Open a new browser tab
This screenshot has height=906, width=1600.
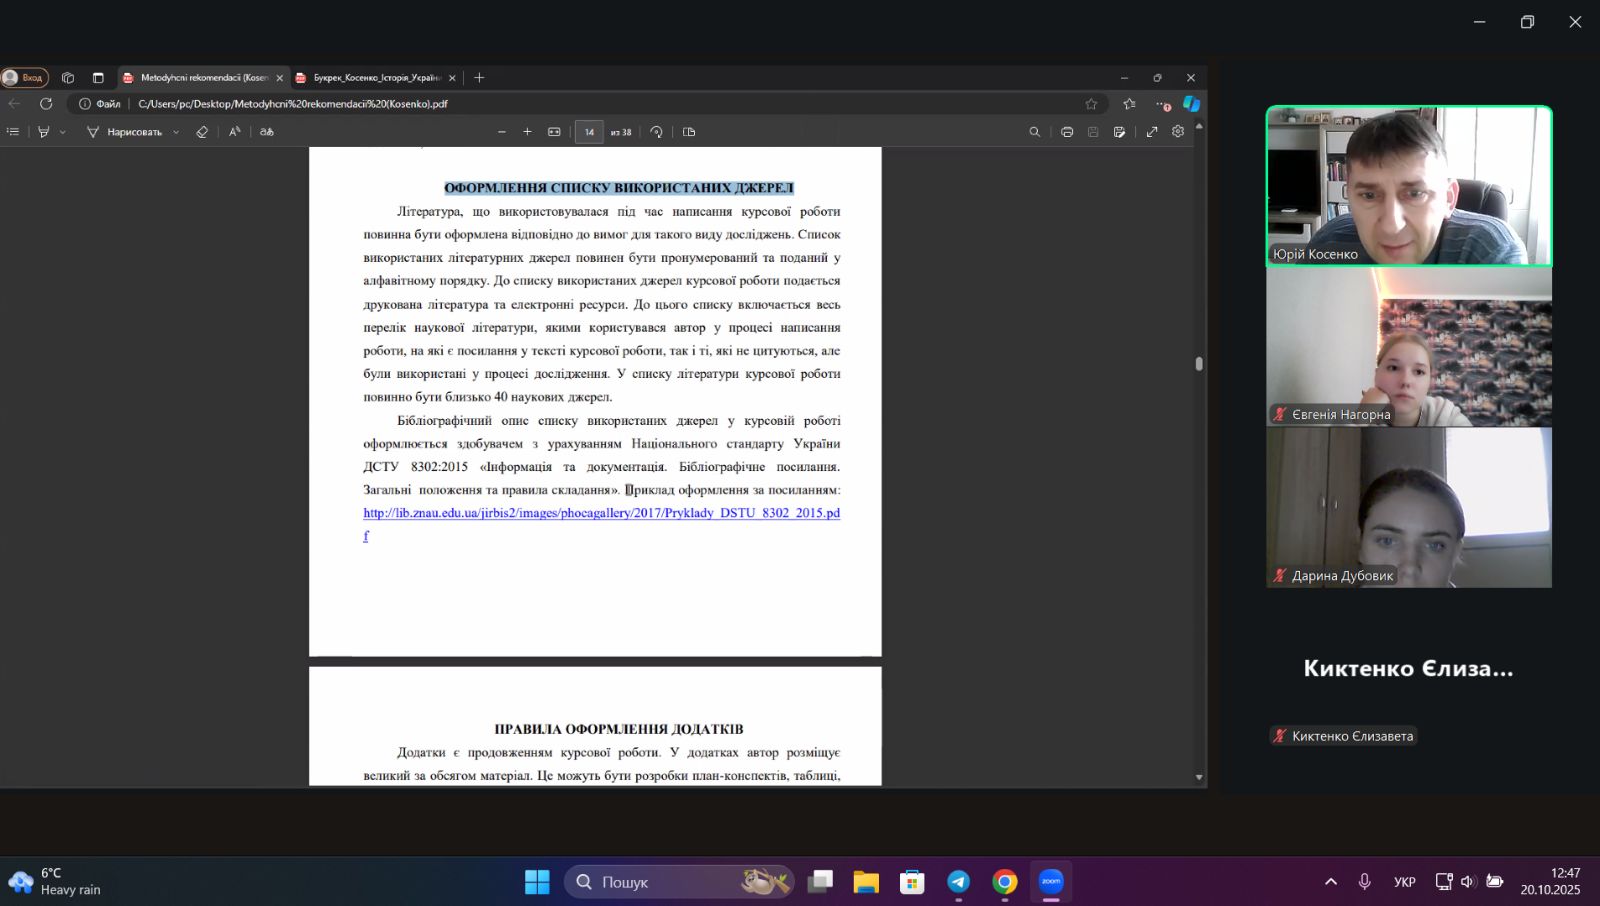pyautogui.click(x=479, y=78)
